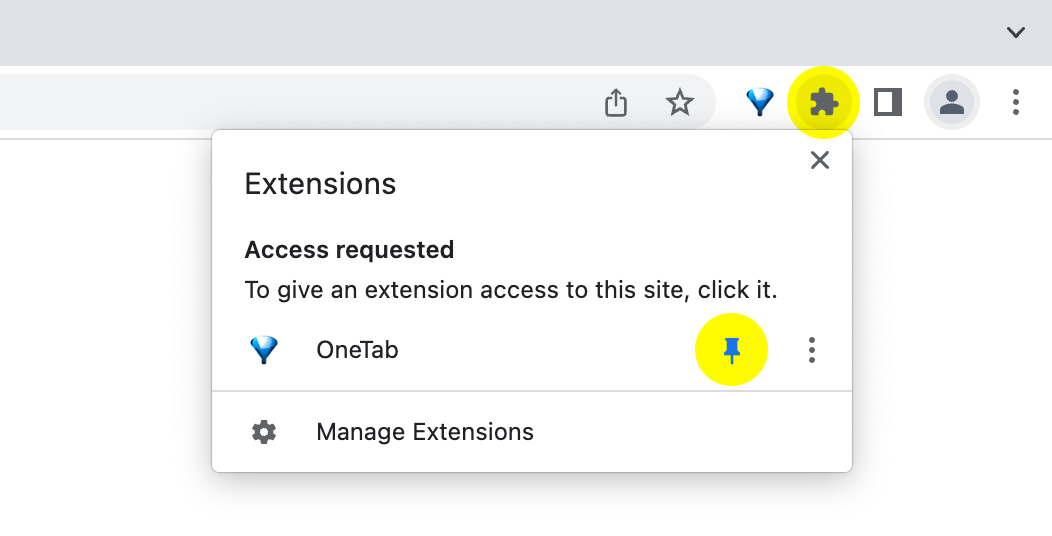Close the Extensions popup with the X

(820, 160)
